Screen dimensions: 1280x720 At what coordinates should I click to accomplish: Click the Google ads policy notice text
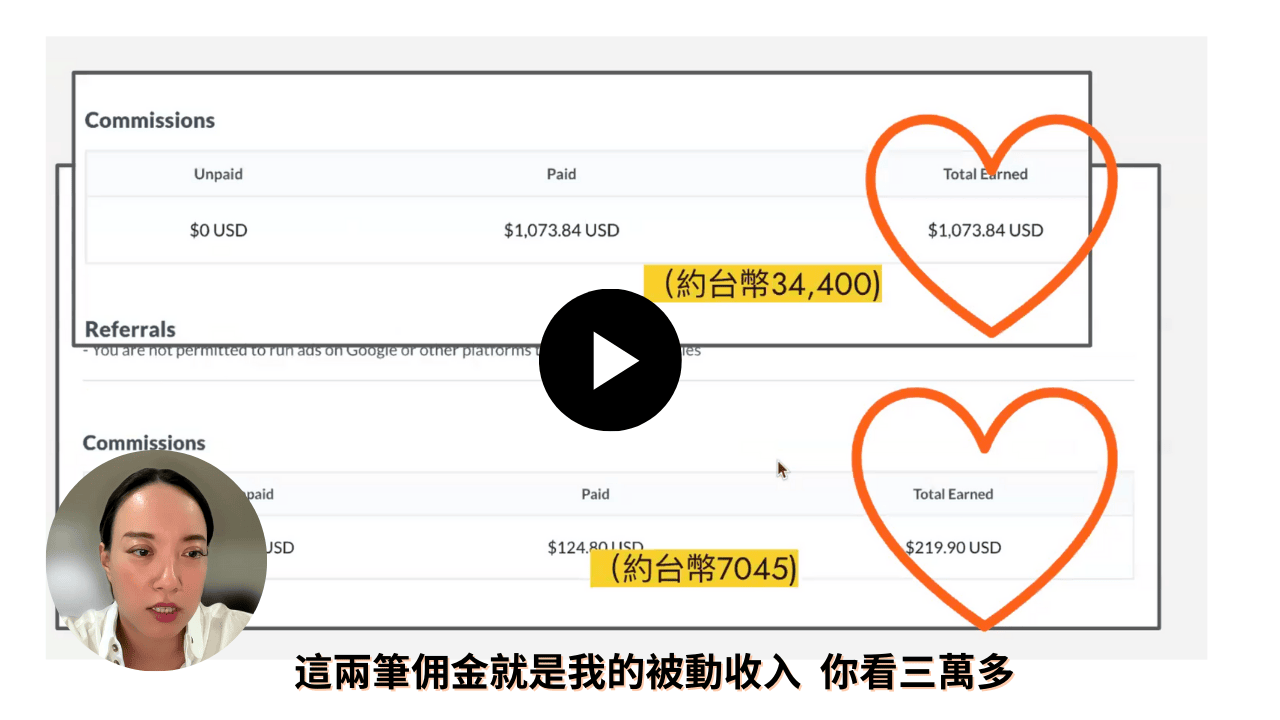coord(300,351)
